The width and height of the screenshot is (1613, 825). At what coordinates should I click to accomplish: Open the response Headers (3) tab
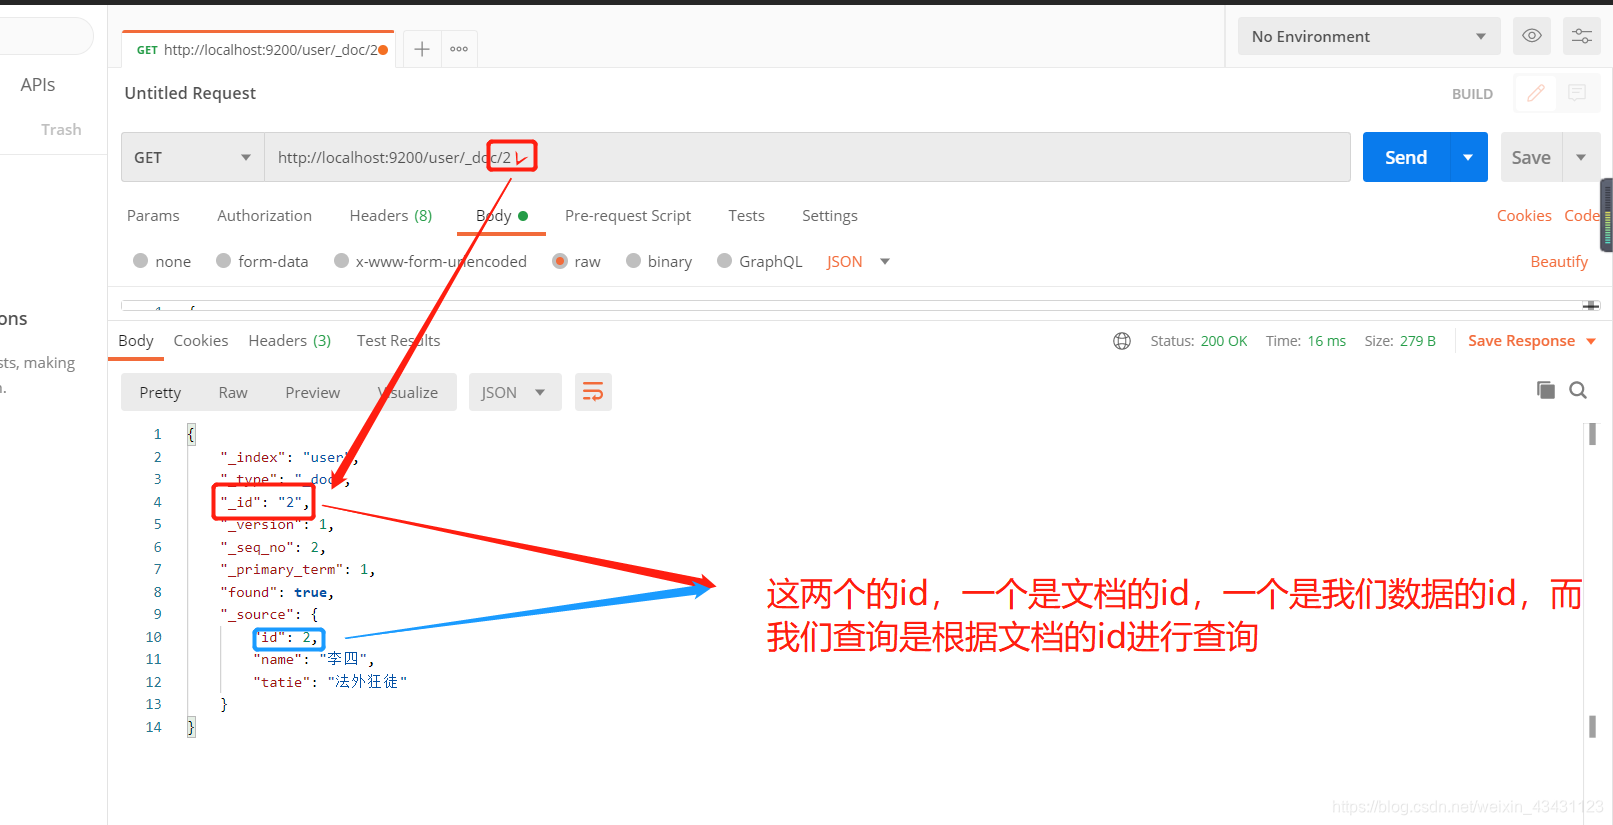(290, 340)
